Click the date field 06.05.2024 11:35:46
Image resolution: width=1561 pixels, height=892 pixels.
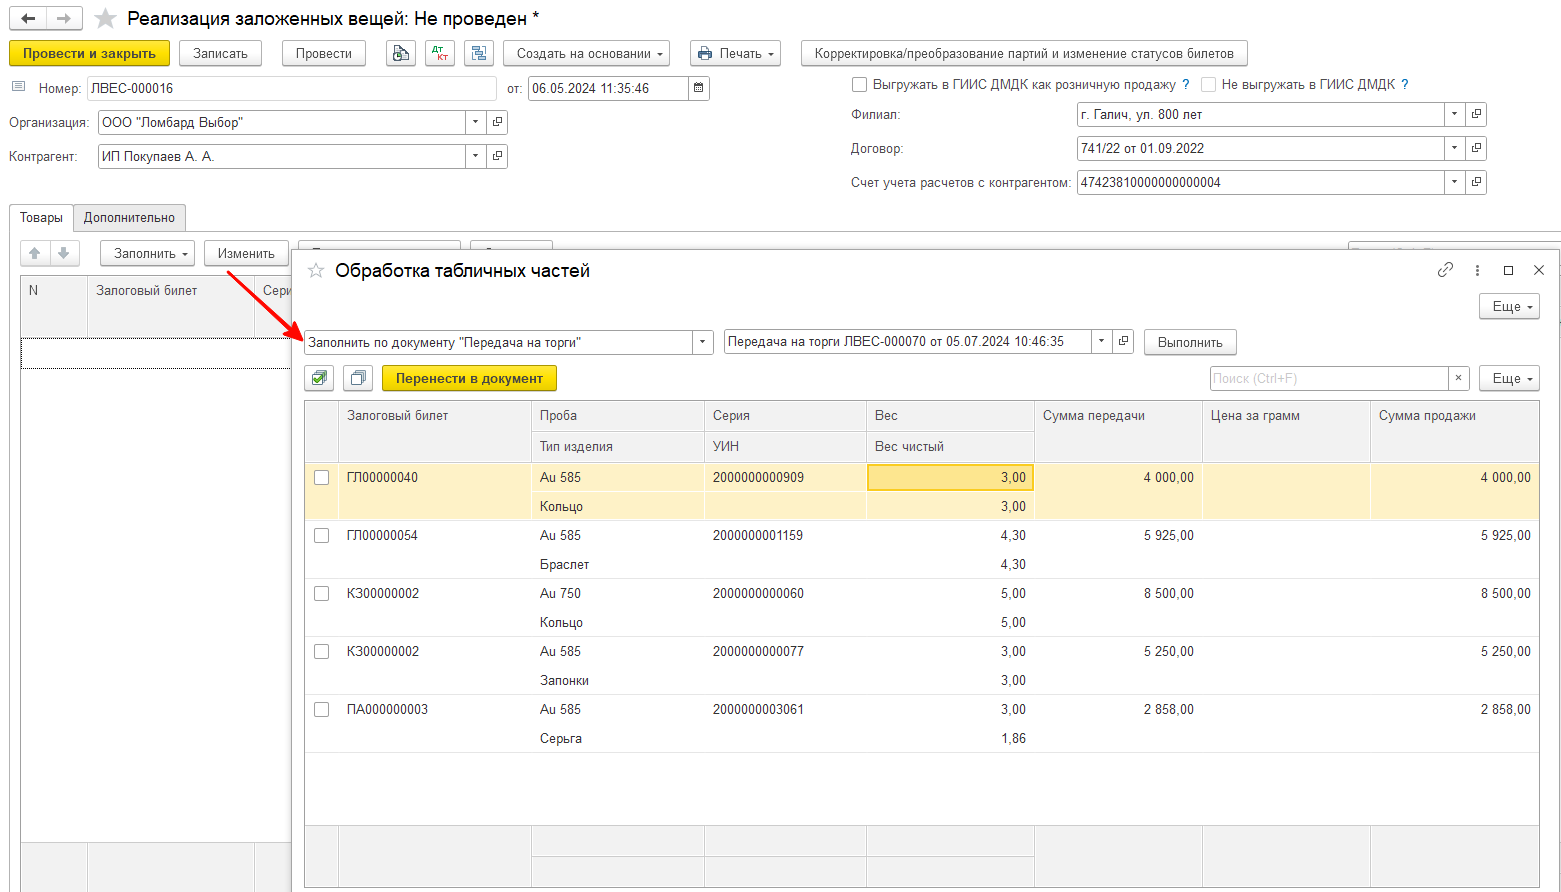click(x=608, y=88)
